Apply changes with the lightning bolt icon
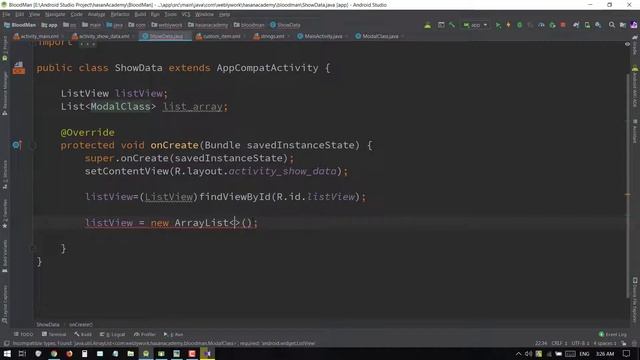Image resolution: width=640 pixels, height=360 pixels. (x=509, y=25)
